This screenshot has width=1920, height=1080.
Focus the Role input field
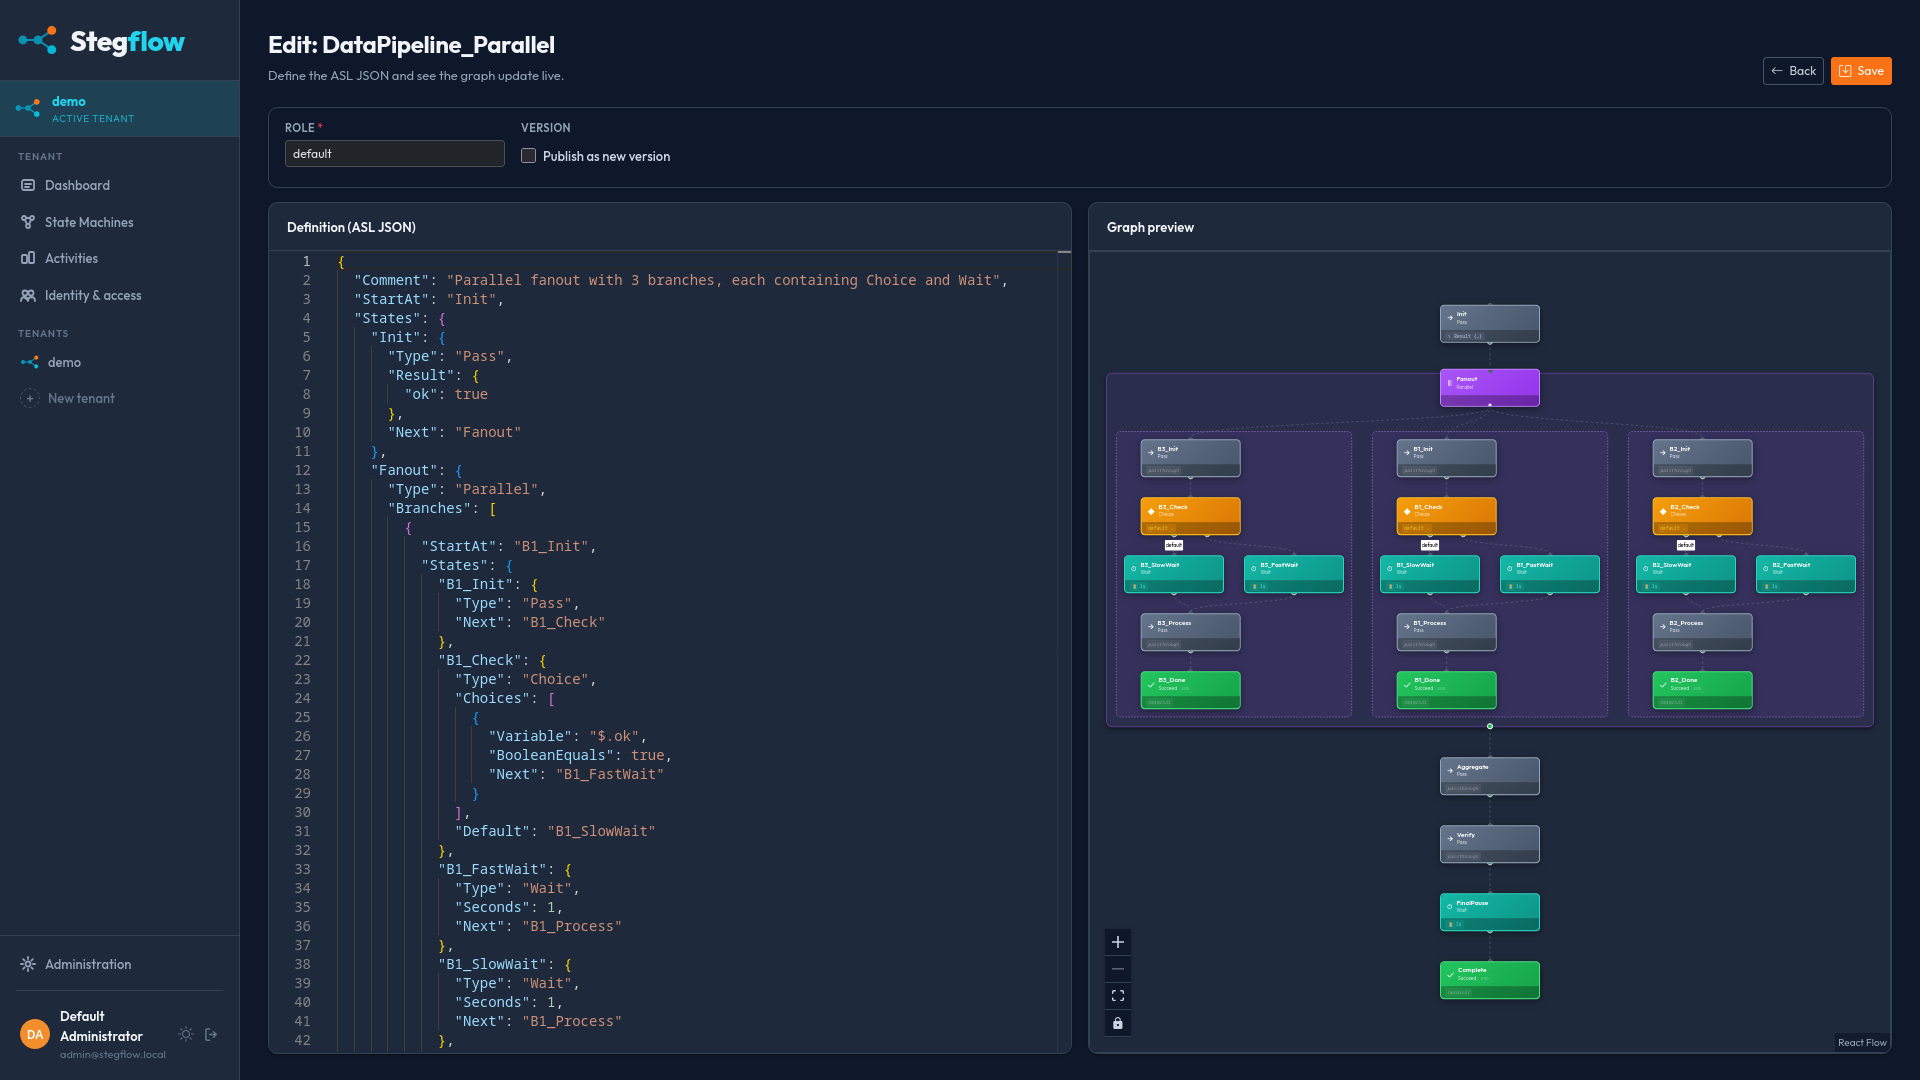[395, 154]
